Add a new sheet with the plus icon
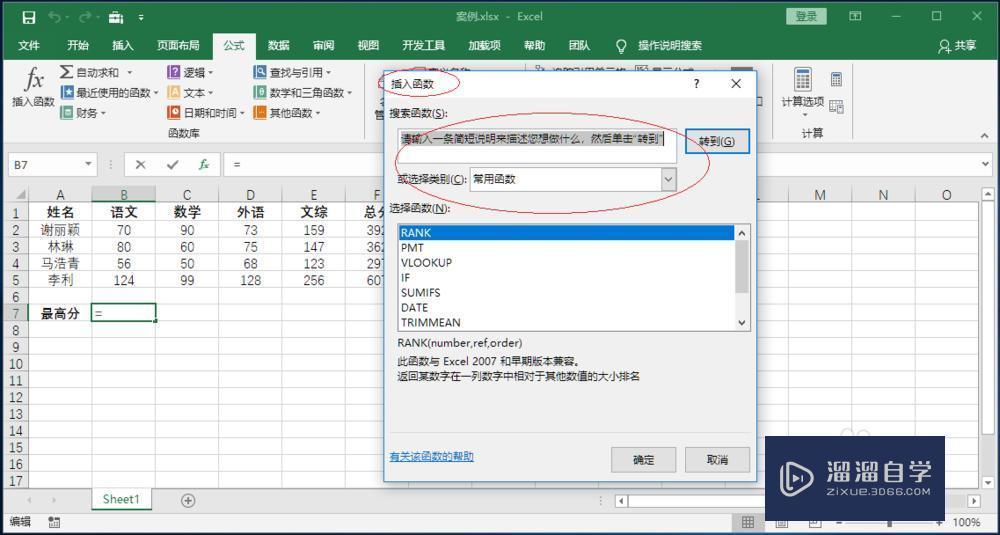1000x535 pixels. [x=188, y=501]
